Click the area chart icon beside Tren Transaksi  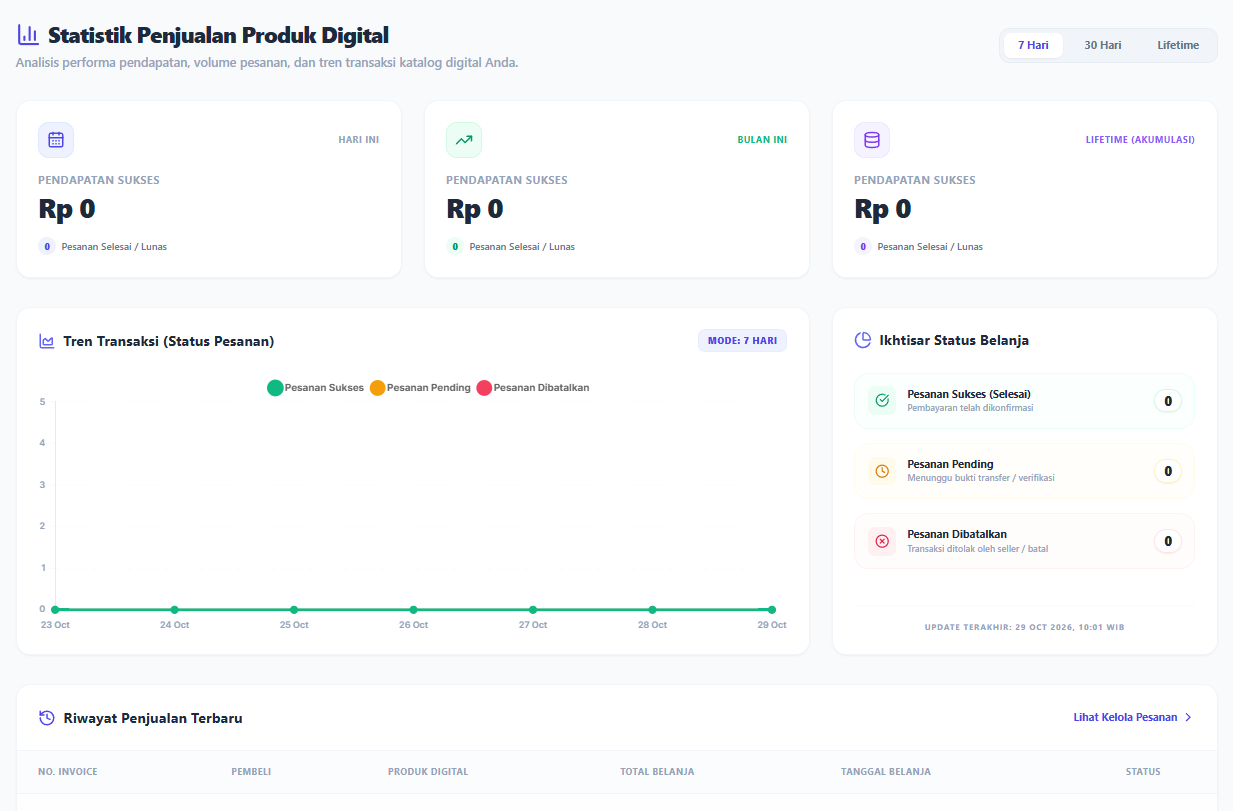pyautogui.click(x=47, y=341)
